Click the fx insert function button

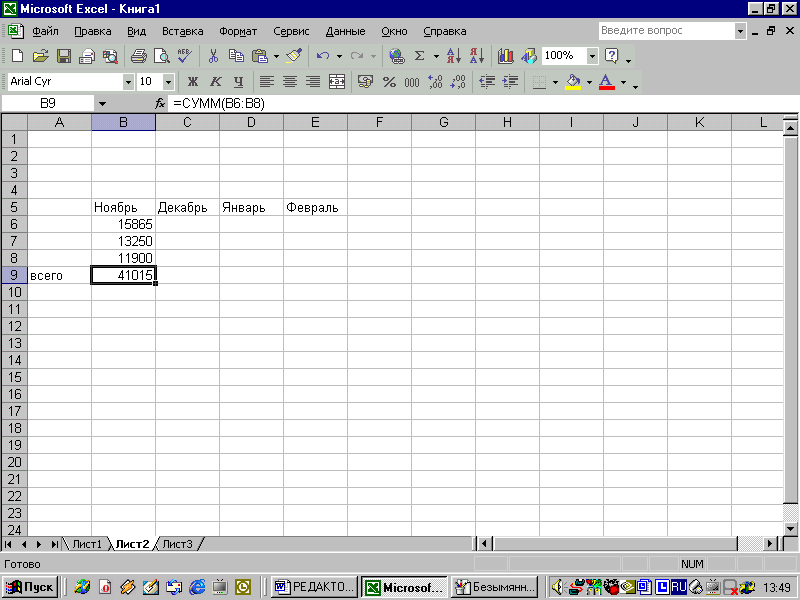coord(160,104)
